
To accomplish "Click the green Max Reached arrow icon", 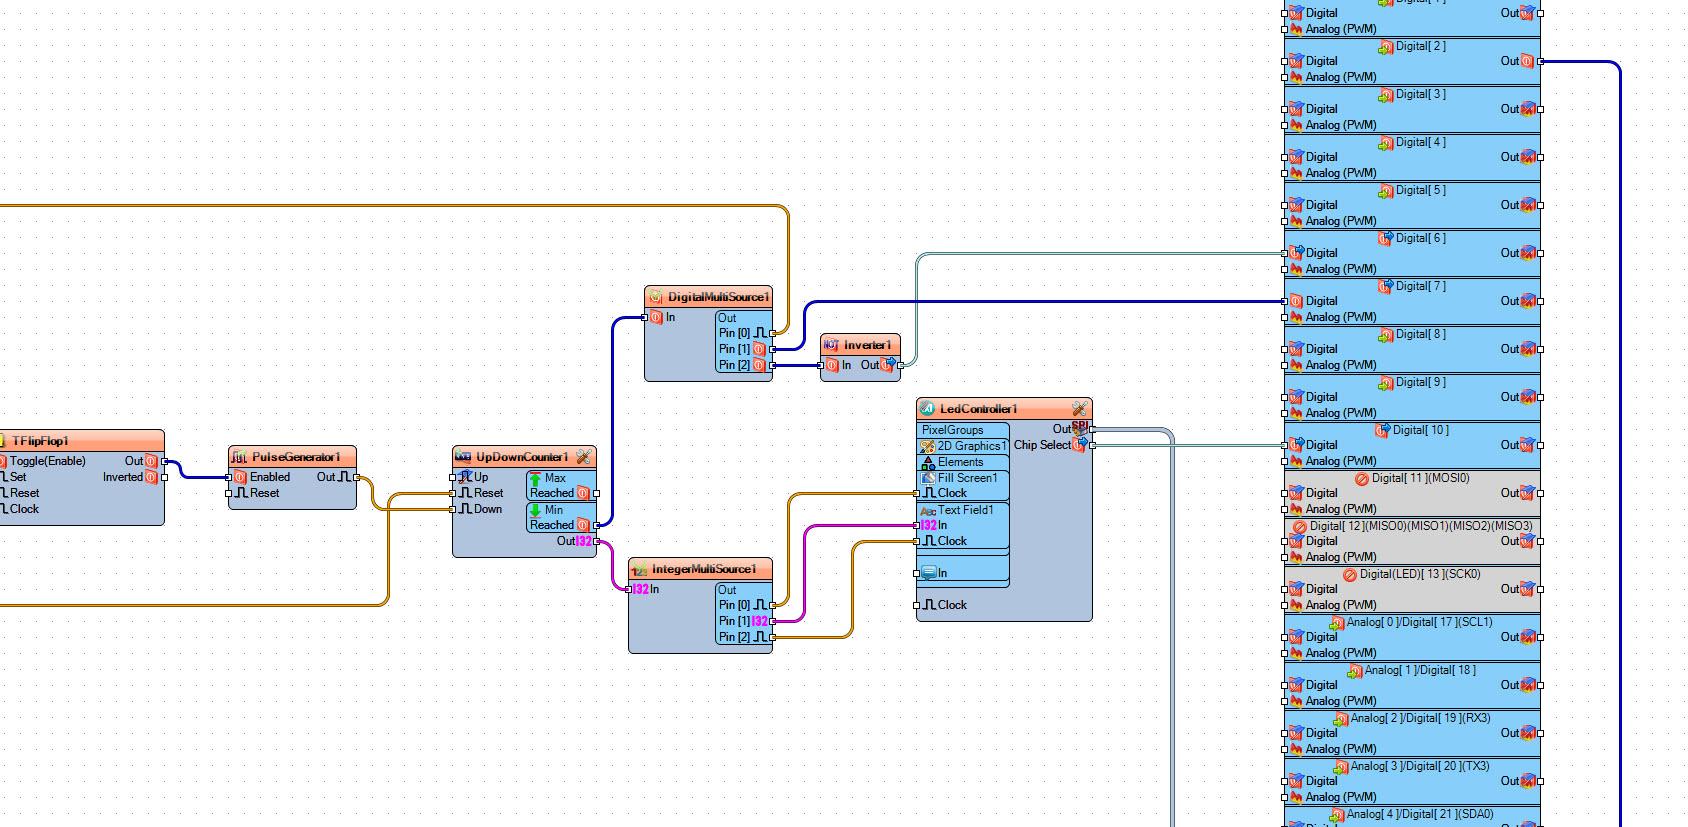I will coord(536,479).
